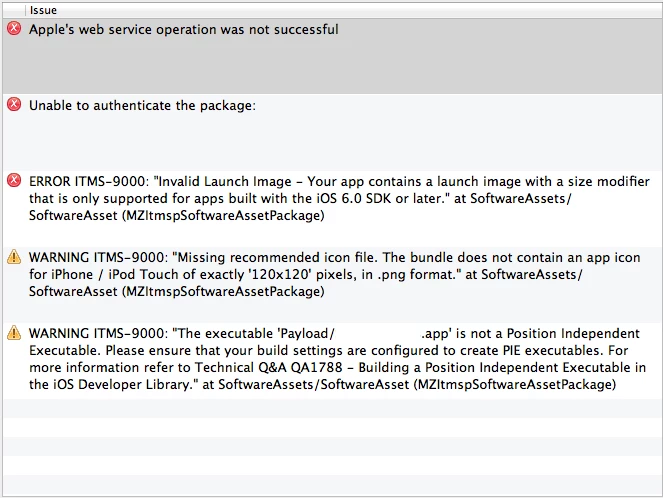
Task: Click the red error icon for Invalid Launch Image
Action: tap(14, 180)
